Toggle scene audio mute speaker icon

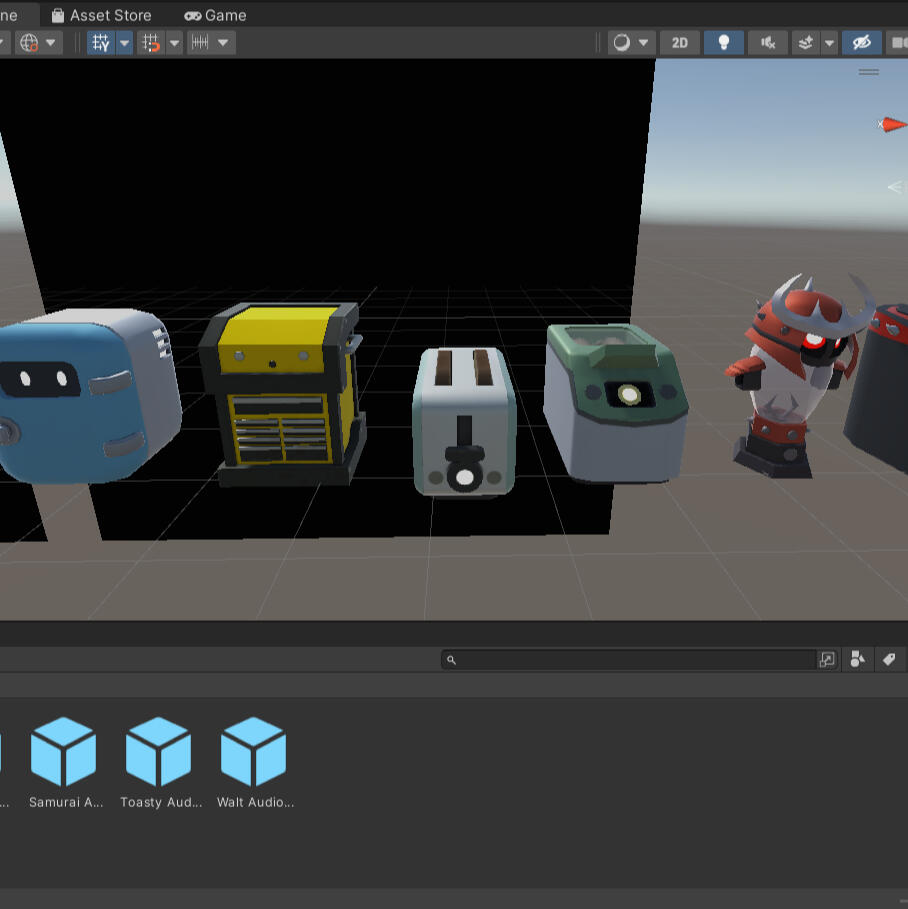pos(768,42)
